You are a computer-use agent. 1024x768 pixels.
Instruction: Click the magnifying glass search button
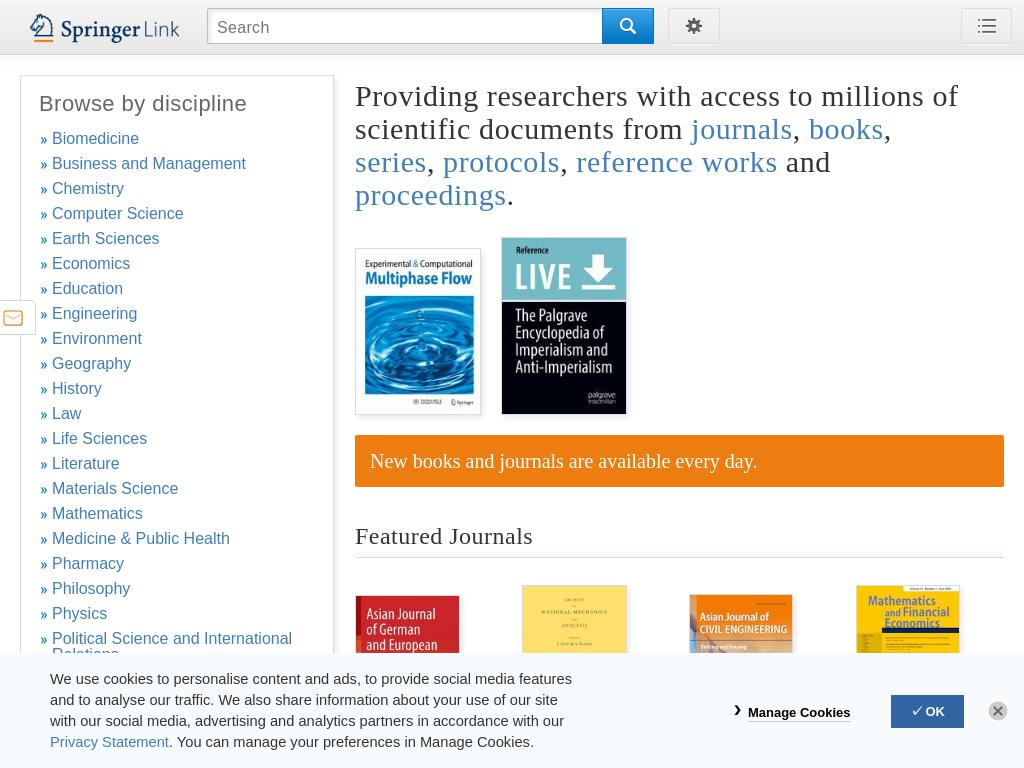[x=627, y=27]
